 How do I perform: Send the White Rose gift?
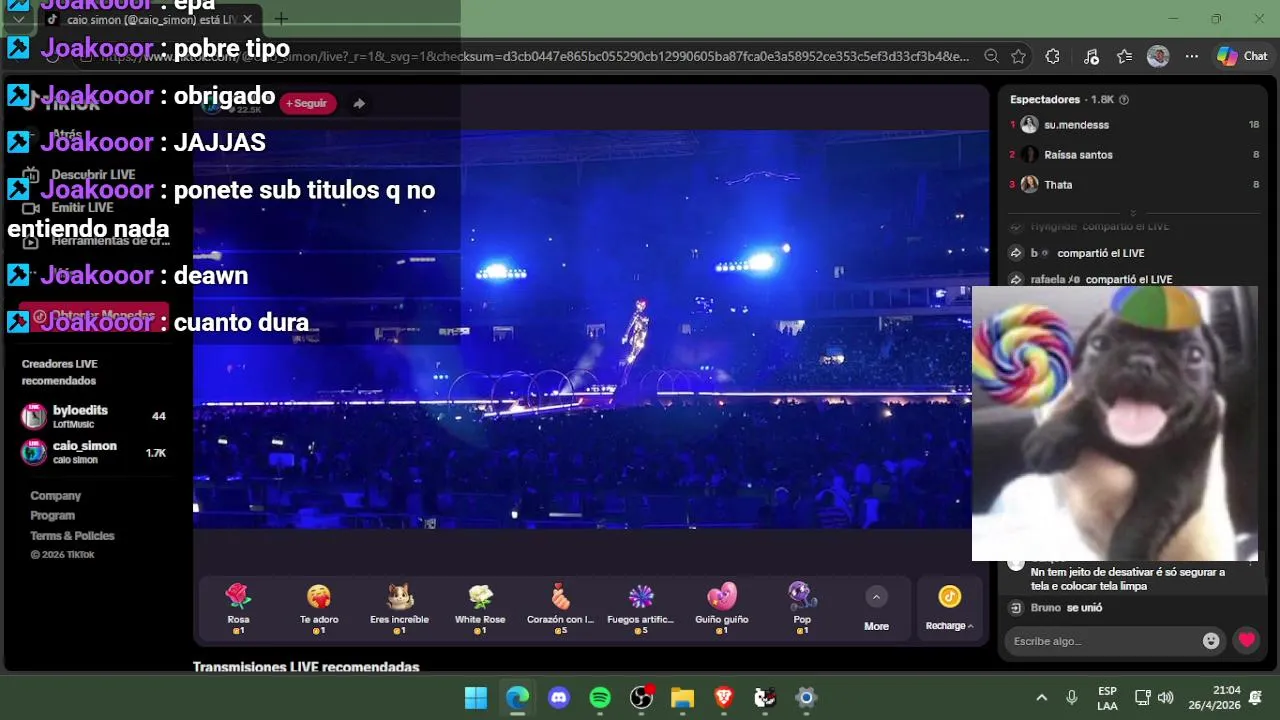[480, 608]
